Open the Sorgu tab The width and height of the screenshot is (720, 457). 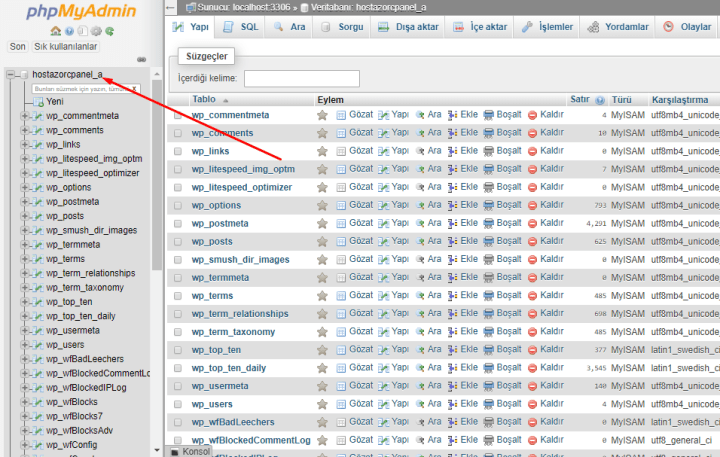342,27
